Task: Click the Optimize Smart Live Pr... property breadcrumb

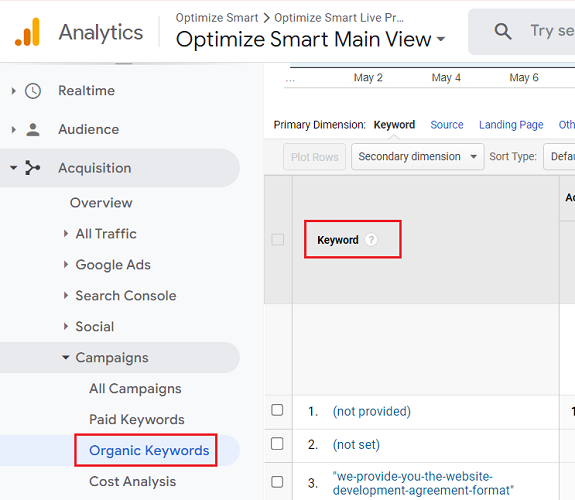Action: click(x=339, y=18)
